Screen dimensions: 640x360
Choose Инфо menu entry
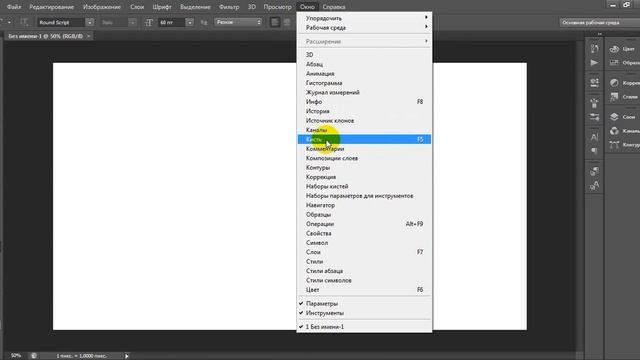click(364, 102)
